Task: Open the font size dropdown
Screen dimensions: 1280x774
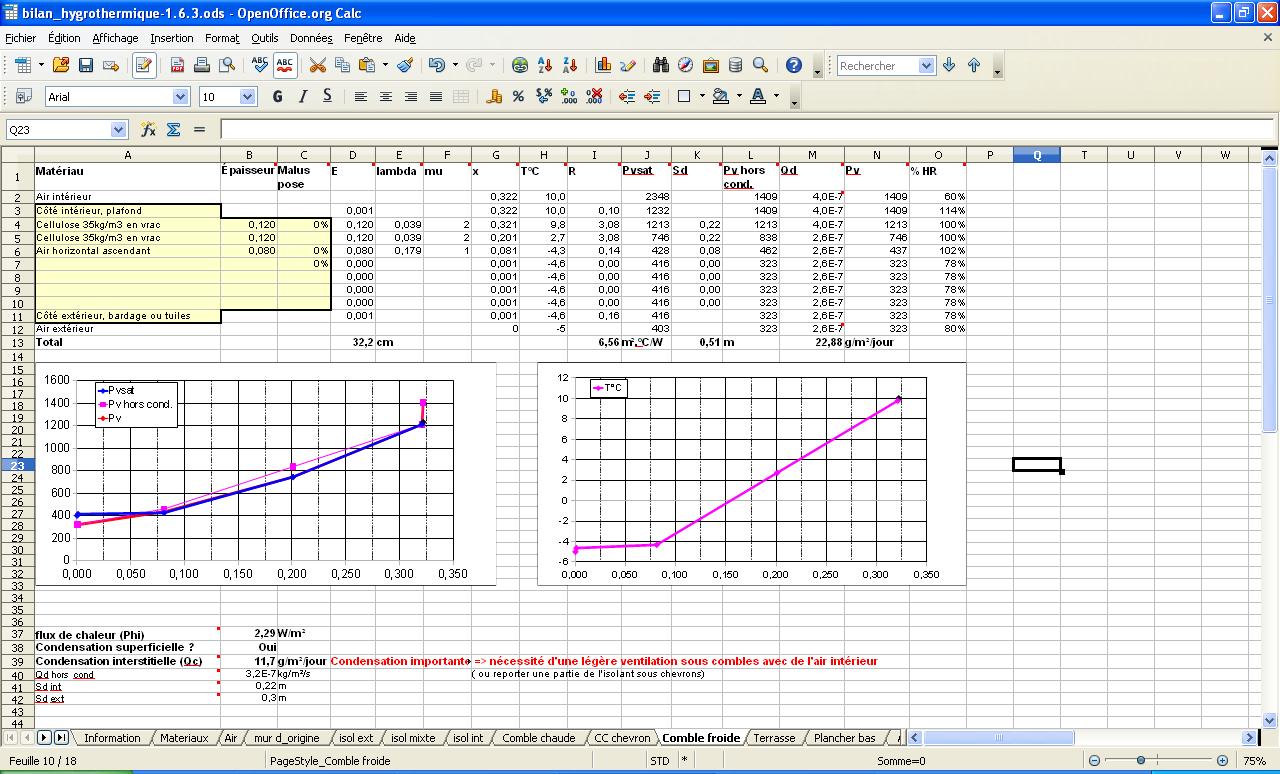Action: click(x=248, y=96)
